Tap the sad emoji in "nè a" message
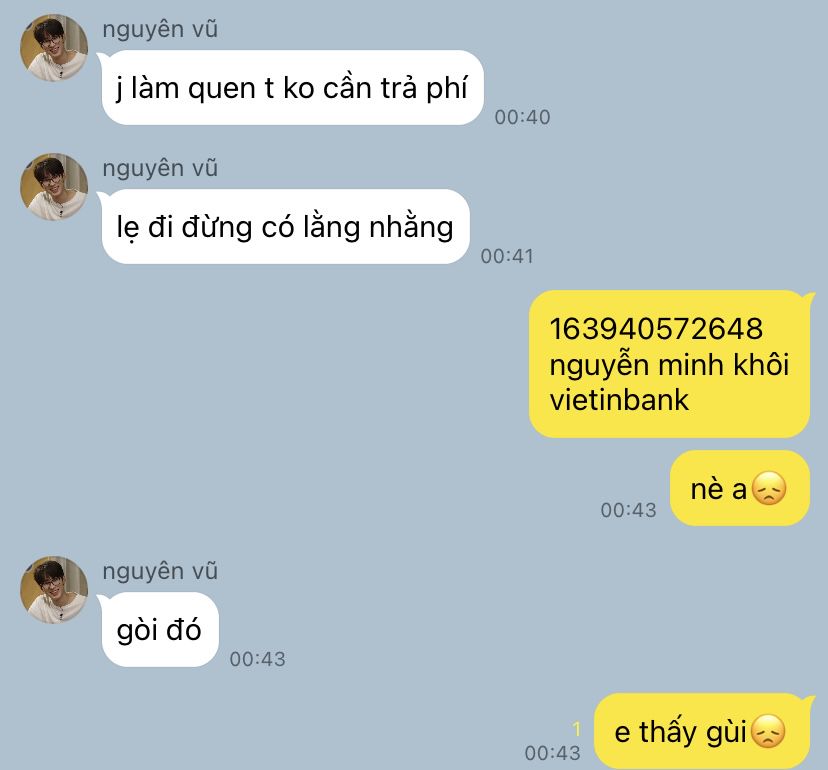The width and height of the screenshot is (828, 770). [768, 489]
